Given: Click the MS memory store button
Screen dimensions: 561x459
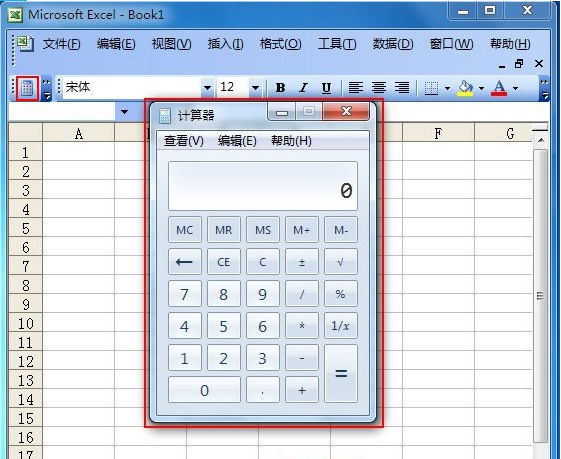Looking at the screenshot, I should pos(263,229).
